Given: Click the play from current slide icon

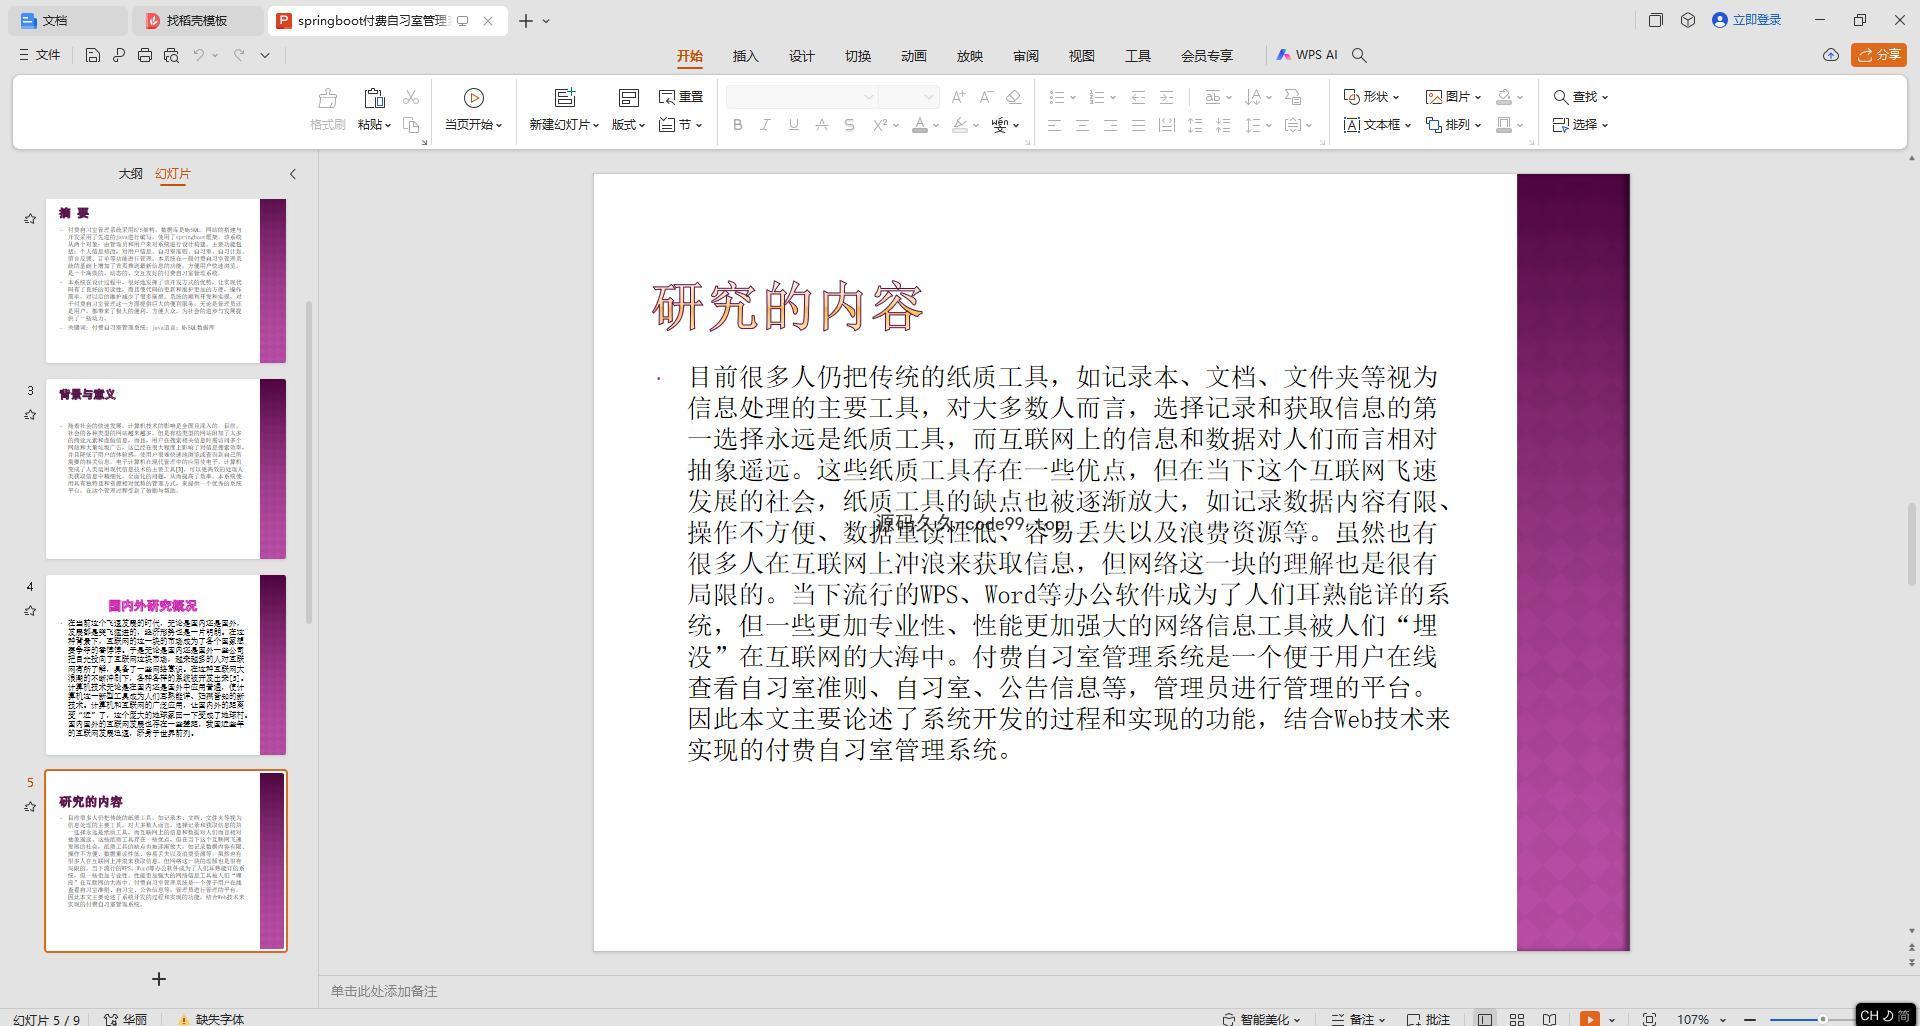Looking at the screenshot, I should tap(474, 97).
